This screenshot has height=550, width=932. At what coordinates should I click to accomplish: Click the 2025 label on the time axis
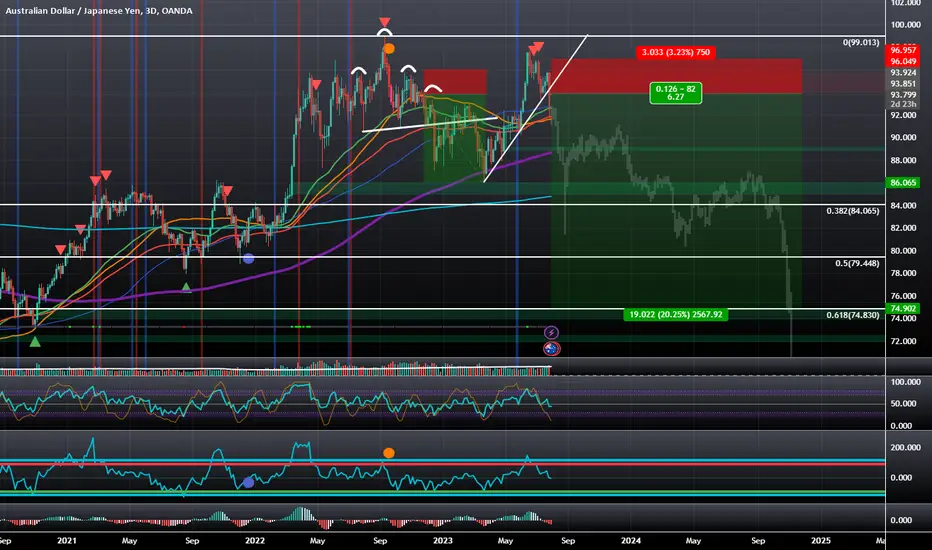[821, 540]
